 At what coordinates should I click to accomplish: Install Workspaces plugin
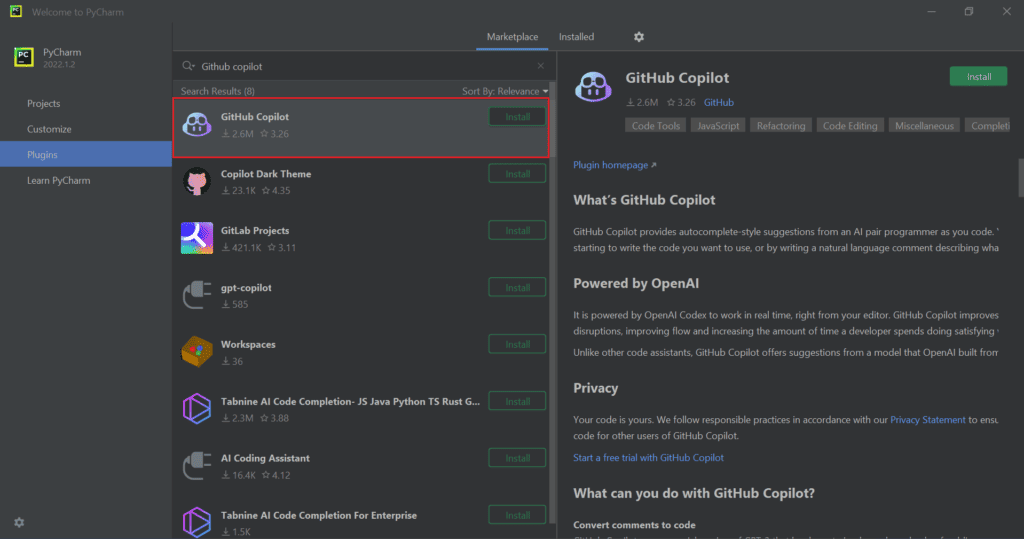pos(517,344)
